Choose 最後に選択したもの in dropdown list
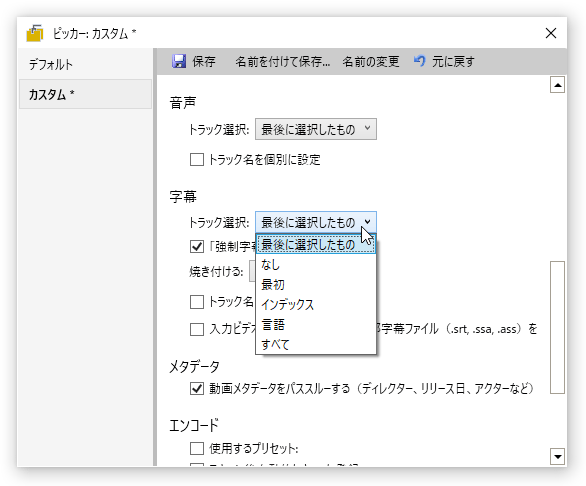This screenshot has height=486, width=586. [x=316, y=244]
